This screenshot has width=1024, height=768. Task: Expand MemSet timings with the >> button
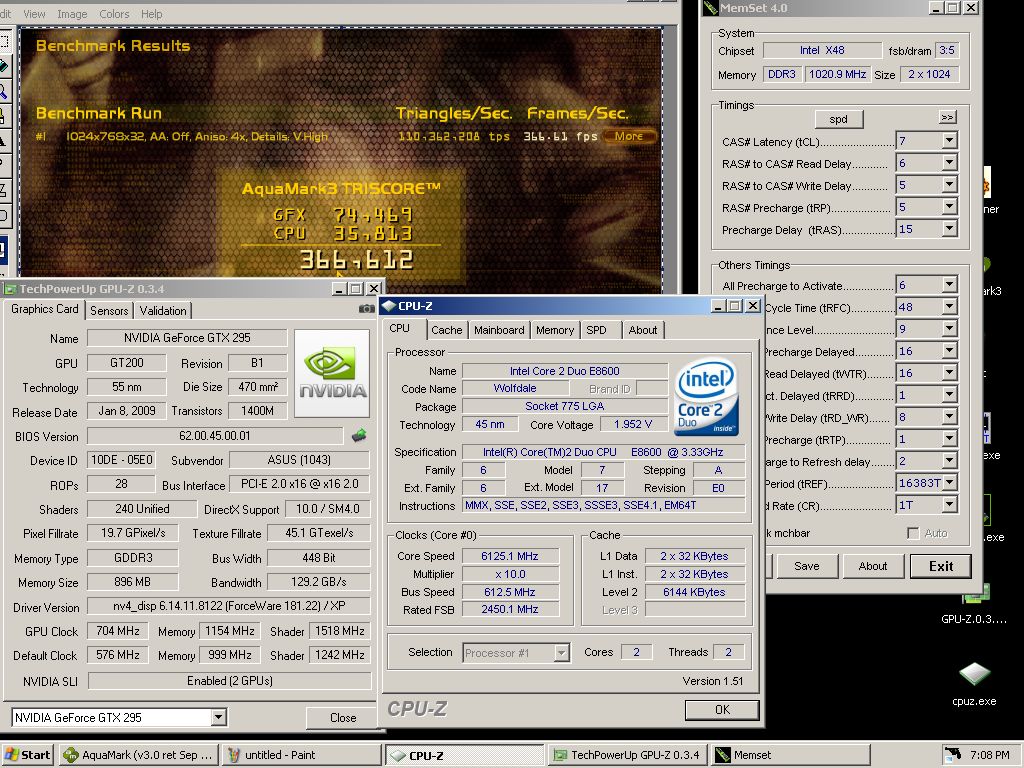(x=948, y=118)
